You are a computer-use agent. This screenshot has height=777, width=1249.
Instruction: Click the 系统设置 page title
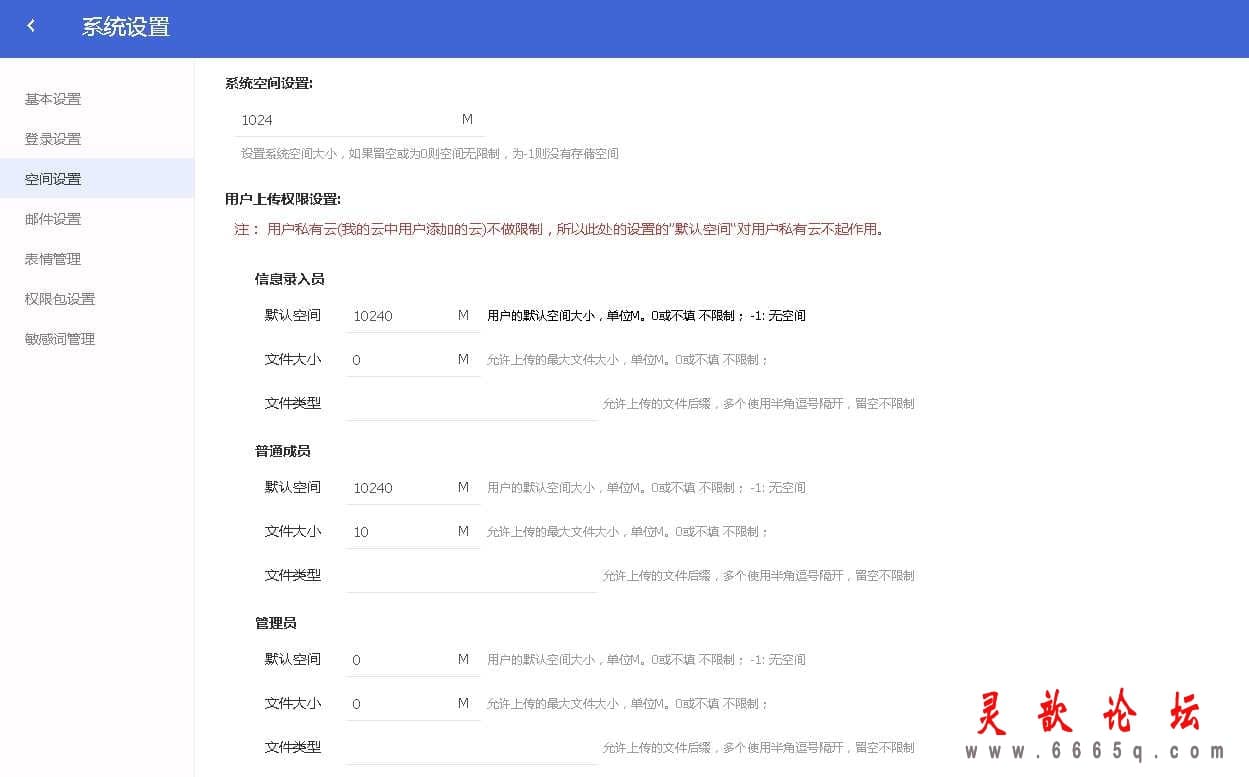(126, 27)
